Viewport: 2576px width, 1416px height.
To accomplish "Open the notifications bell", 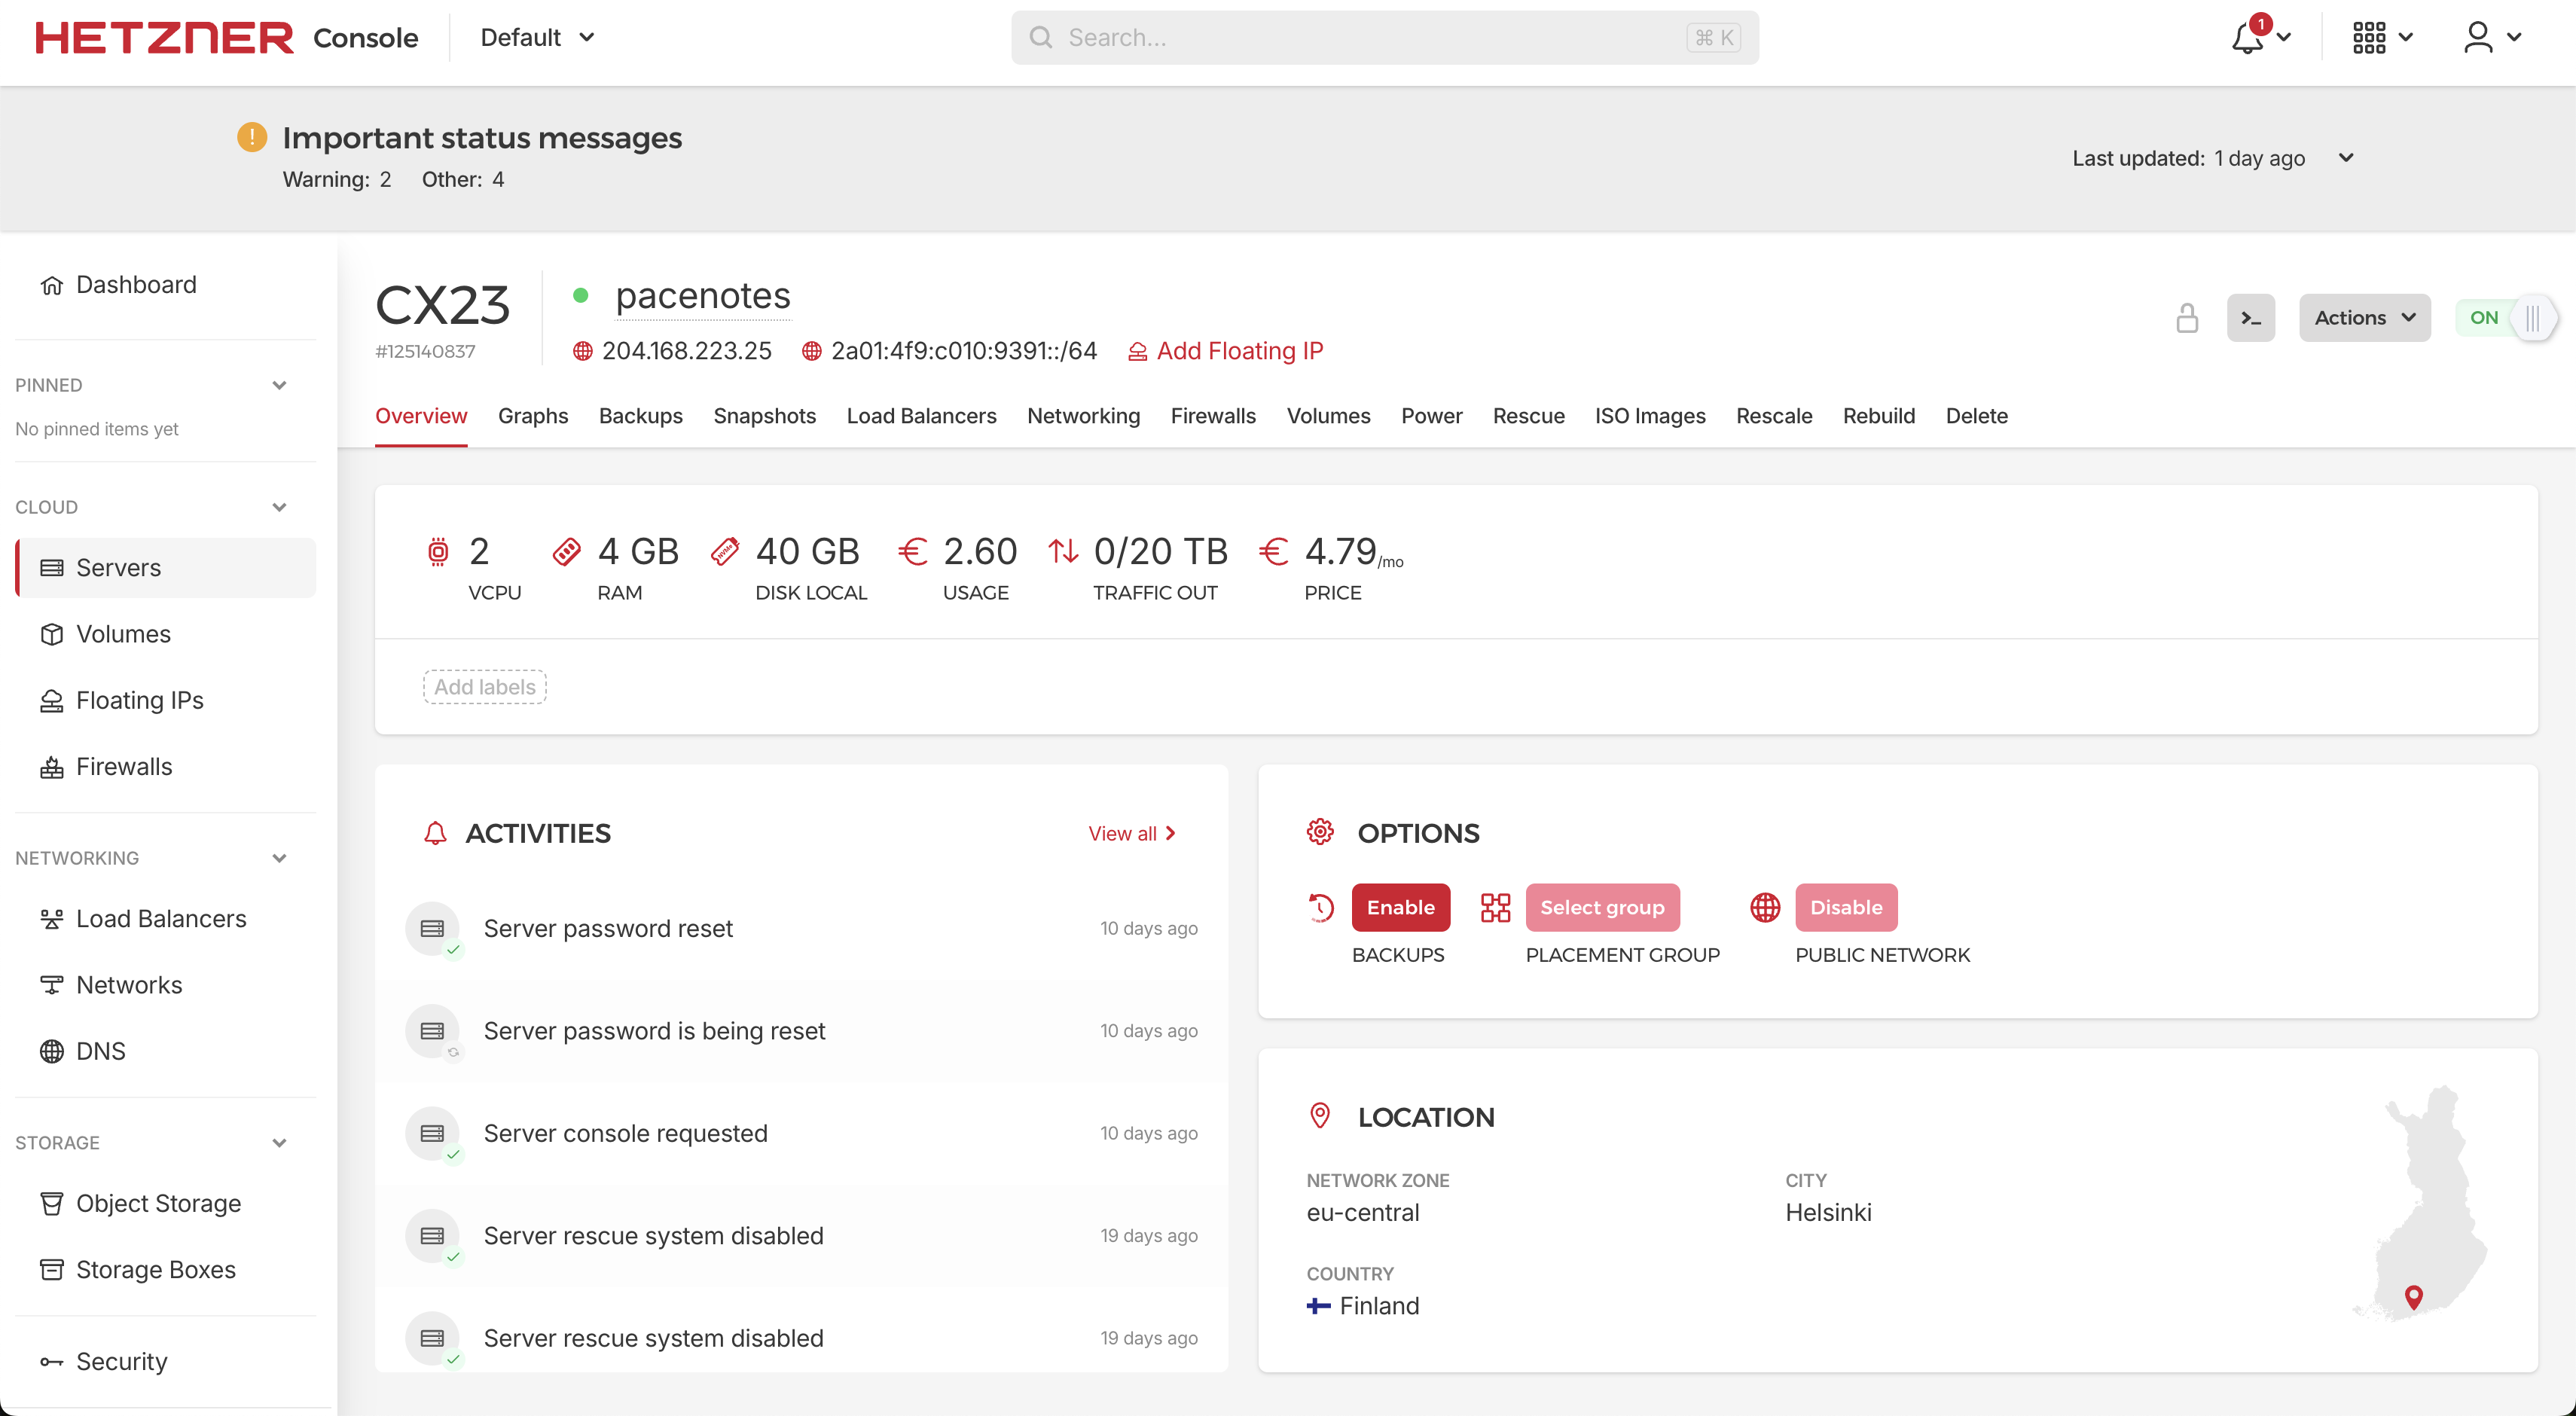I will pyautogui.click(x=2247, y=38).
